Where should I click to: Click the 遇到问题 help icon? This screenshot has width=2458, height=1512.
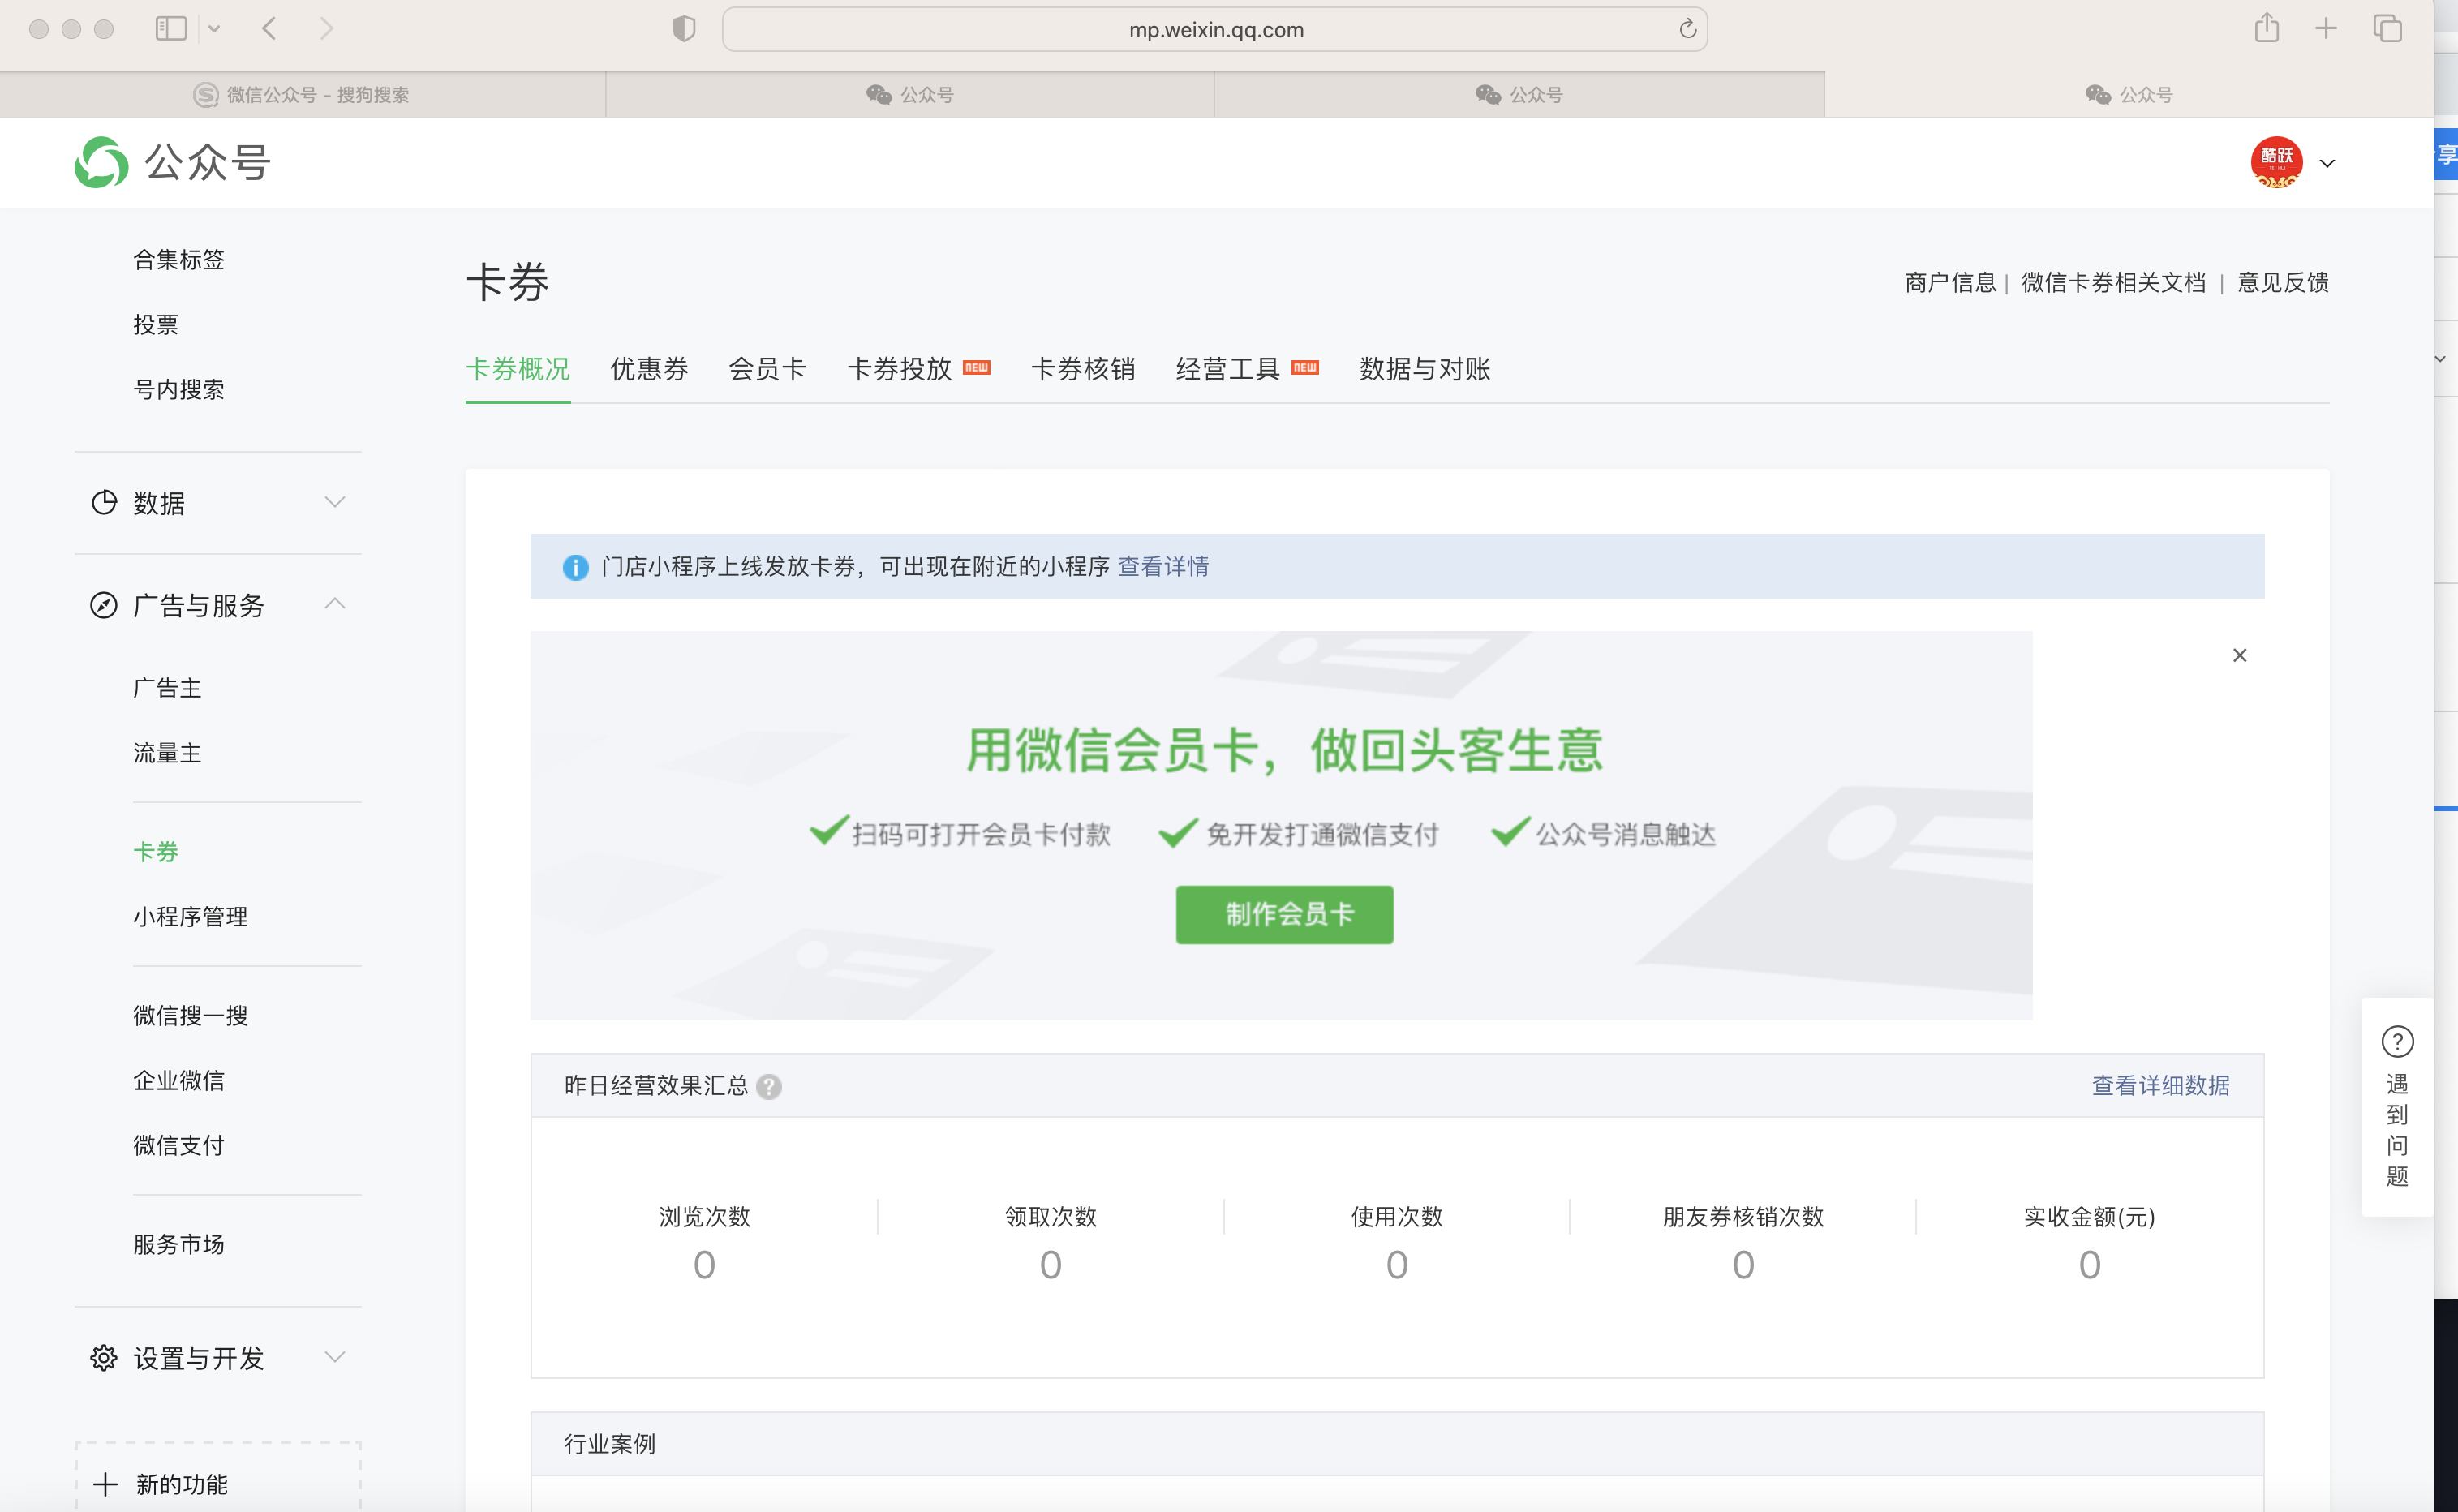coord(2397,1042)
